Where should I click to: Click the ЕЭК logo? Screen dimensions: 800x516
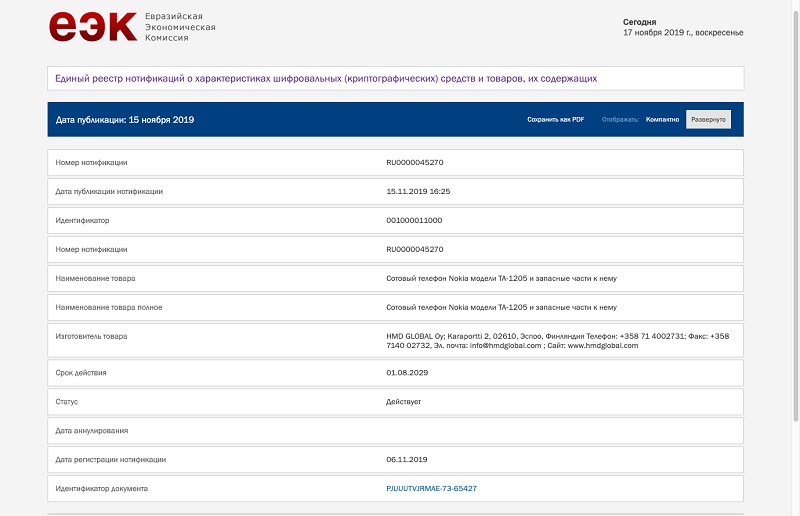pos(92,25)
